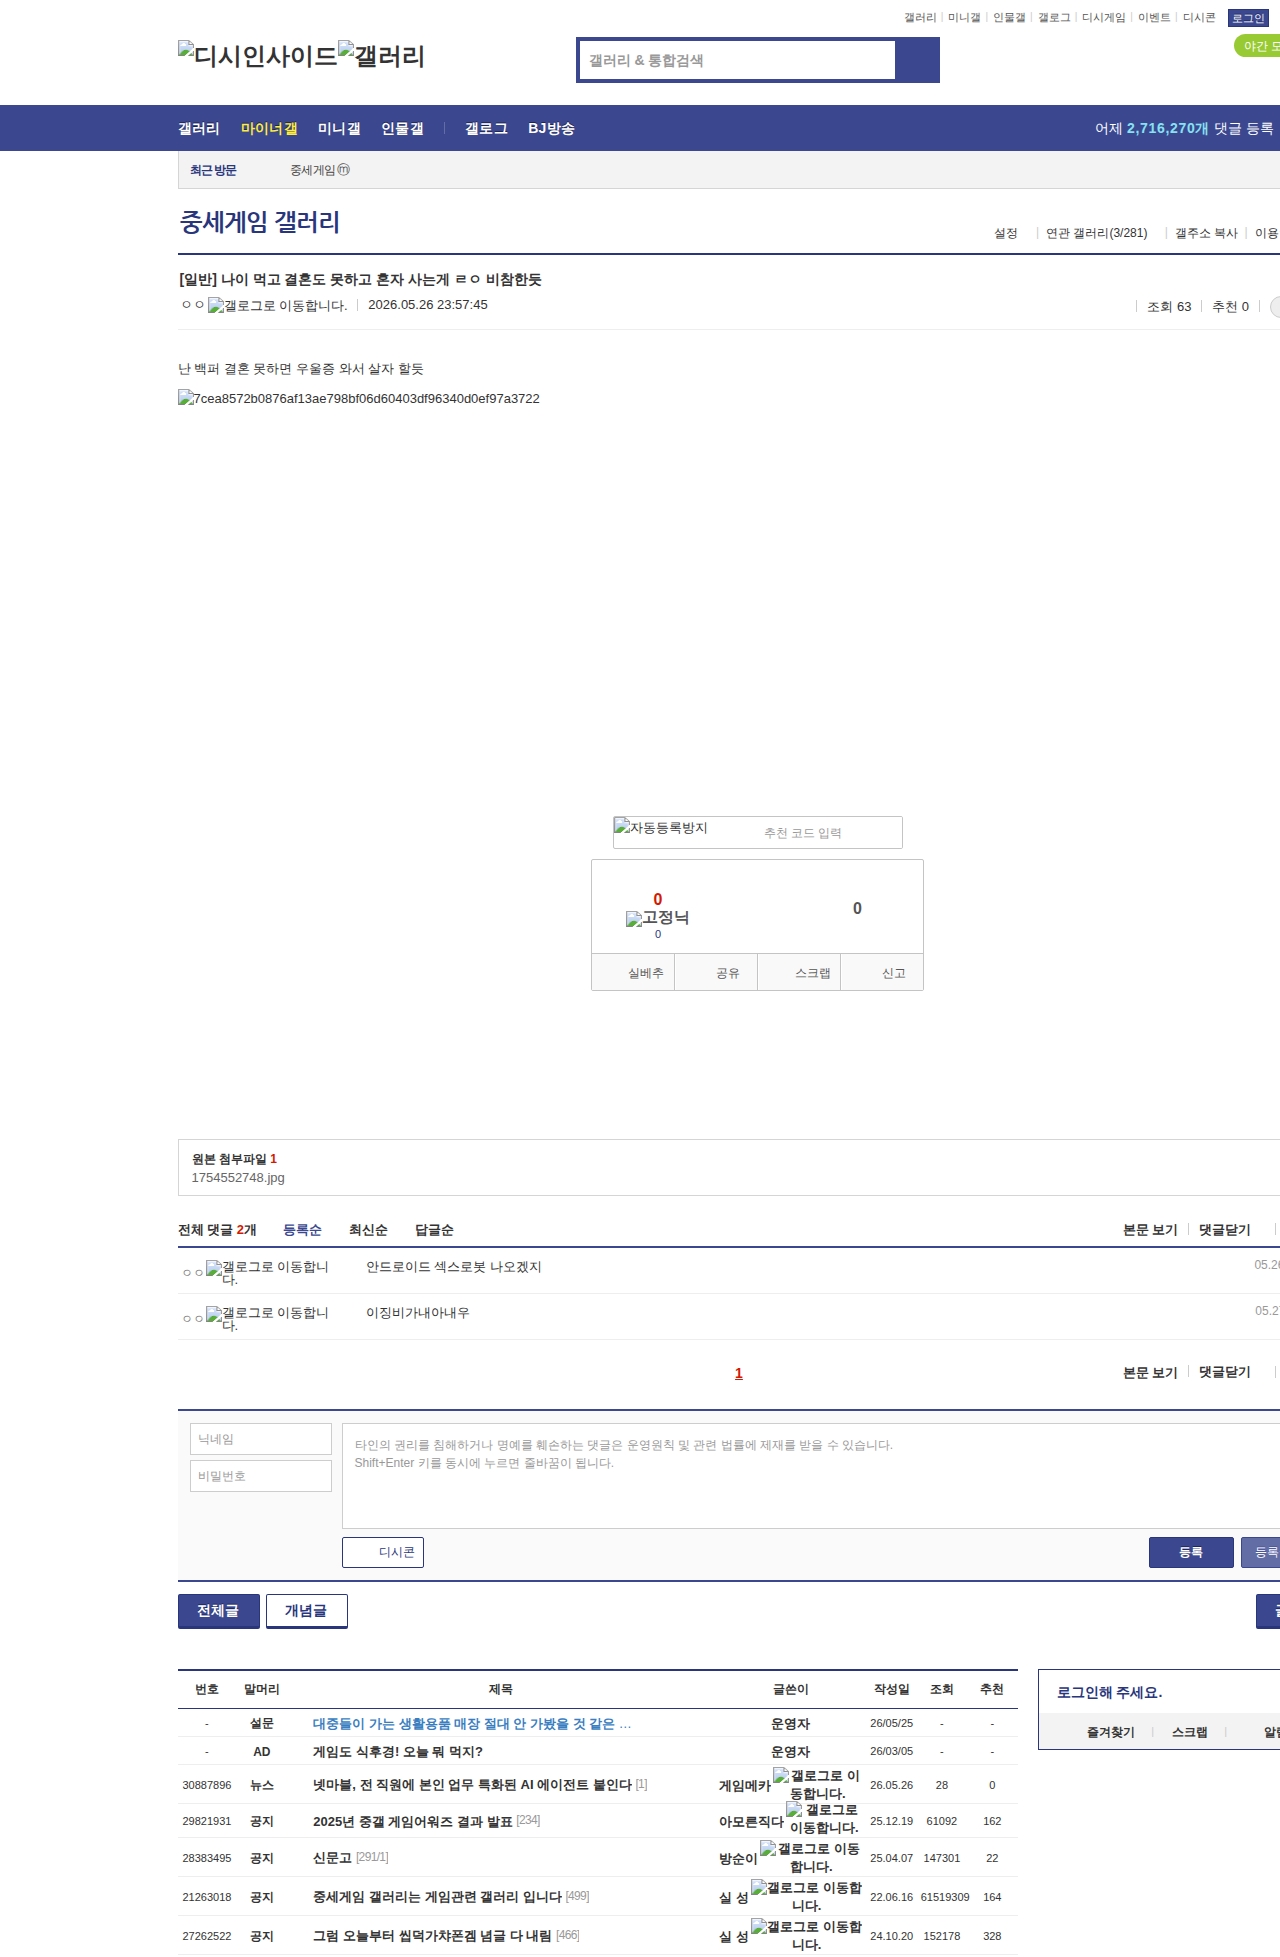Open news post 넷마블, 전 직원에 본인 업무
1280x1957 pixels.
tap(472, 1785)
